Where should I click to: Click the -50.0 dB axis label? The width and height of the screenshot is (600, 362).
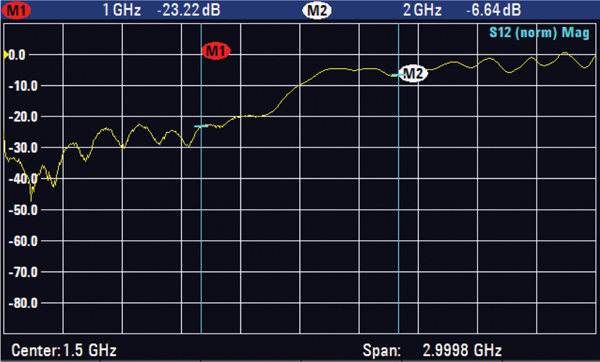tap(23, 210)
